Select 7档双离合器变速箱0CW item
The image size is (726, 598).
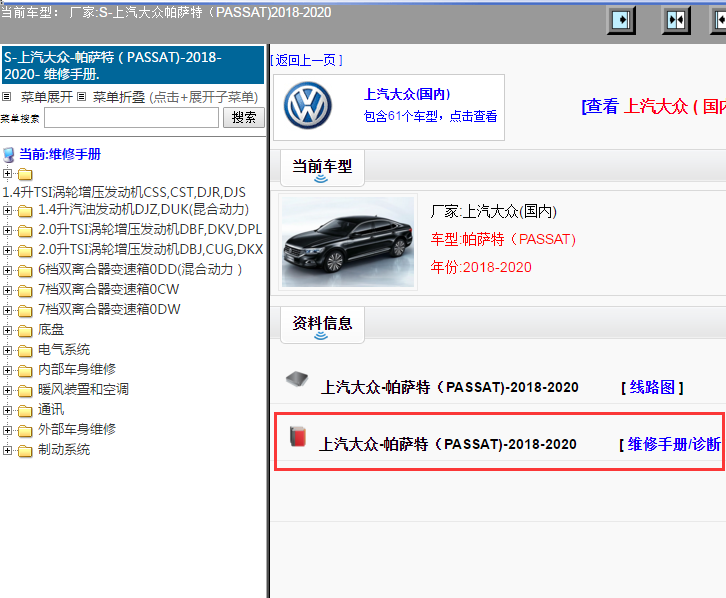point(108,289)
